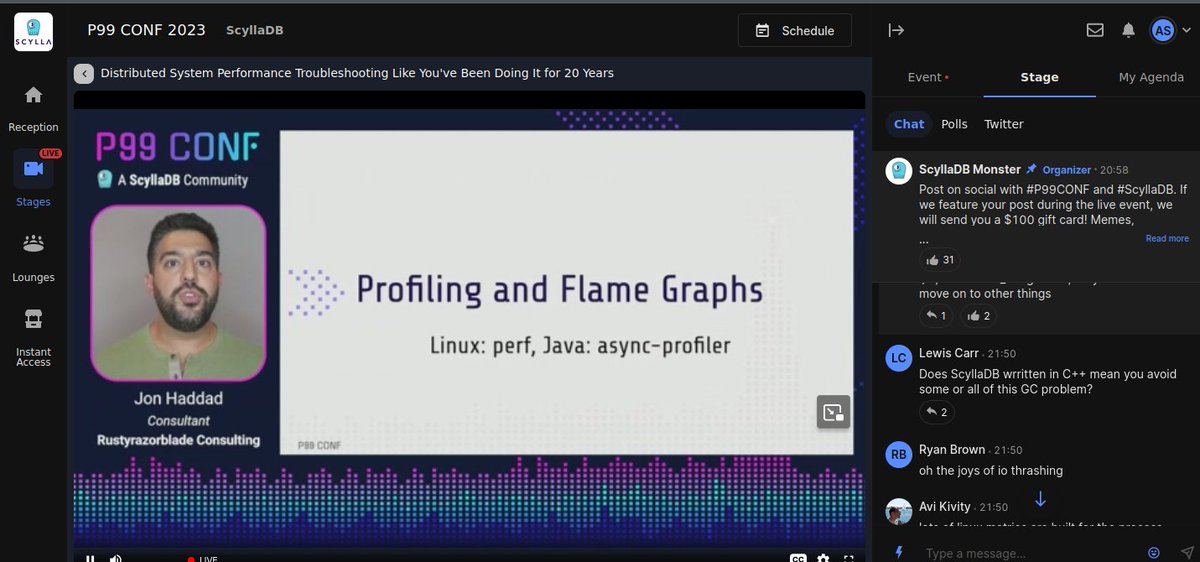The height and width of the screenshot is (562, 1200).
Task: Click ScyllaDB Monster avatar in pinned post
Action: tap(899, 171)
